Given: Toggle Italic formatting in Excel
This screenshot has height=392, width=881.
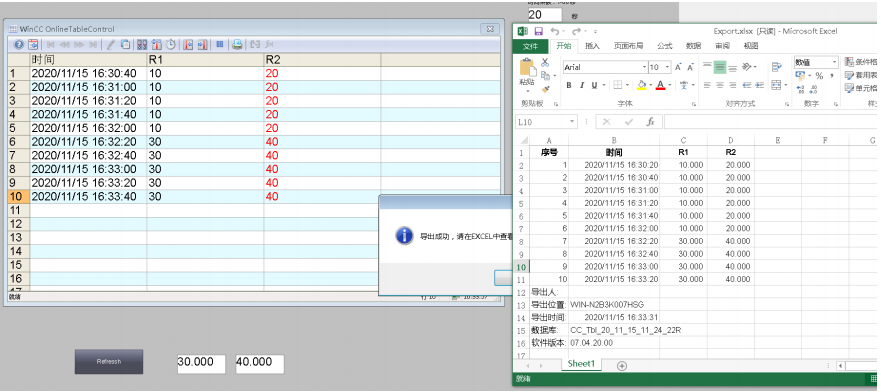Looking at the screenshot, I should pyautogui.click(x=582, y=85).
